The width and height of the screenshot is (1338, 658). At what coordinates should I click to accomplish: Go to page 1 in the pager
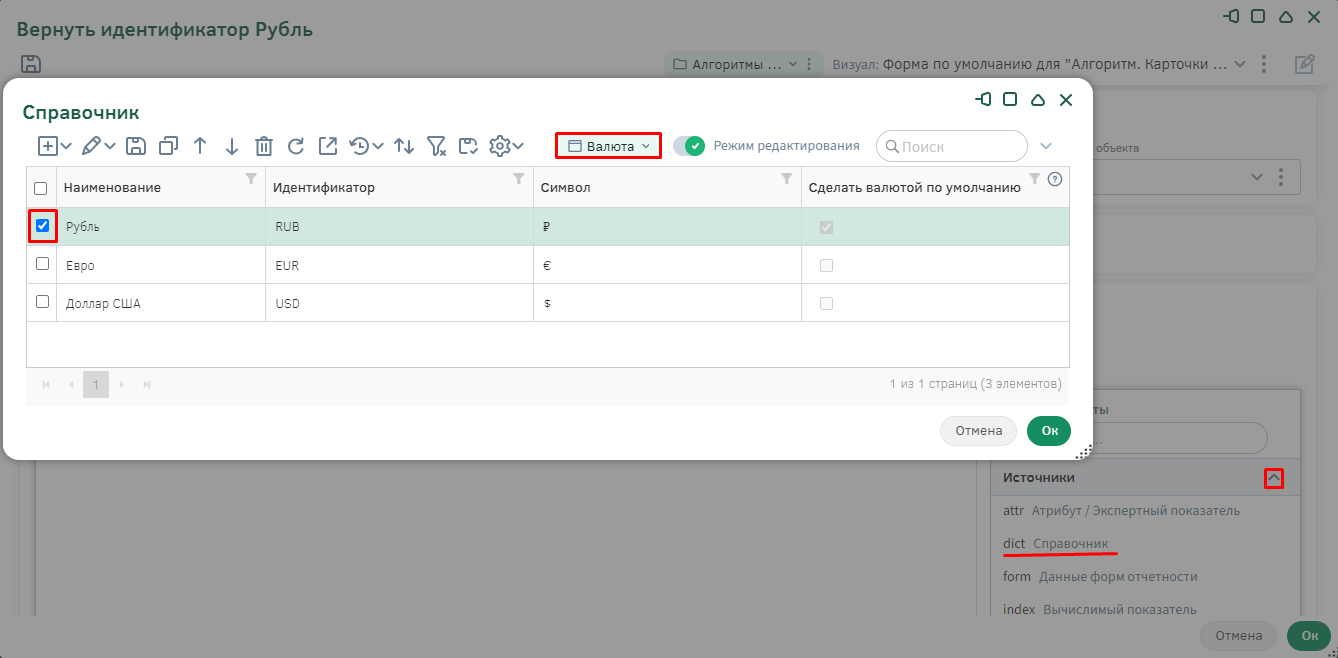click(96, 384)
